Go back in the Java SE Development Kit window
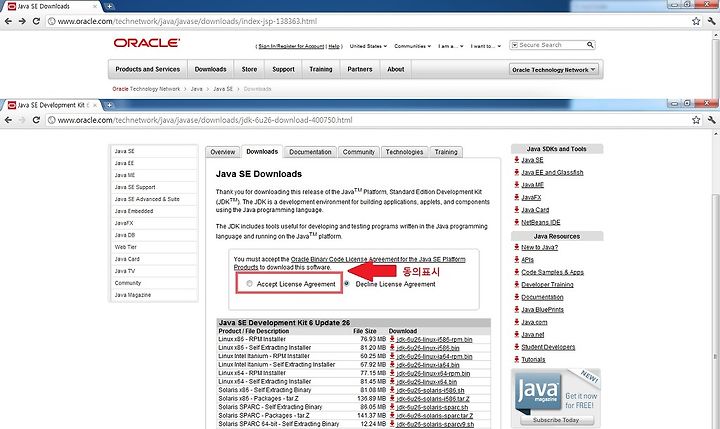The height and width of the screenshot is (429, 720). [x=8, y=120]
